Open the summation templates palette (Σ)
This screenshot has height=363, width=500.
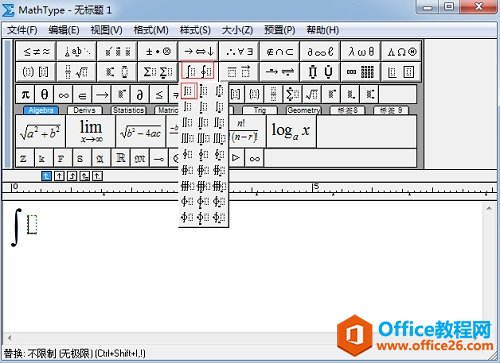158,71
